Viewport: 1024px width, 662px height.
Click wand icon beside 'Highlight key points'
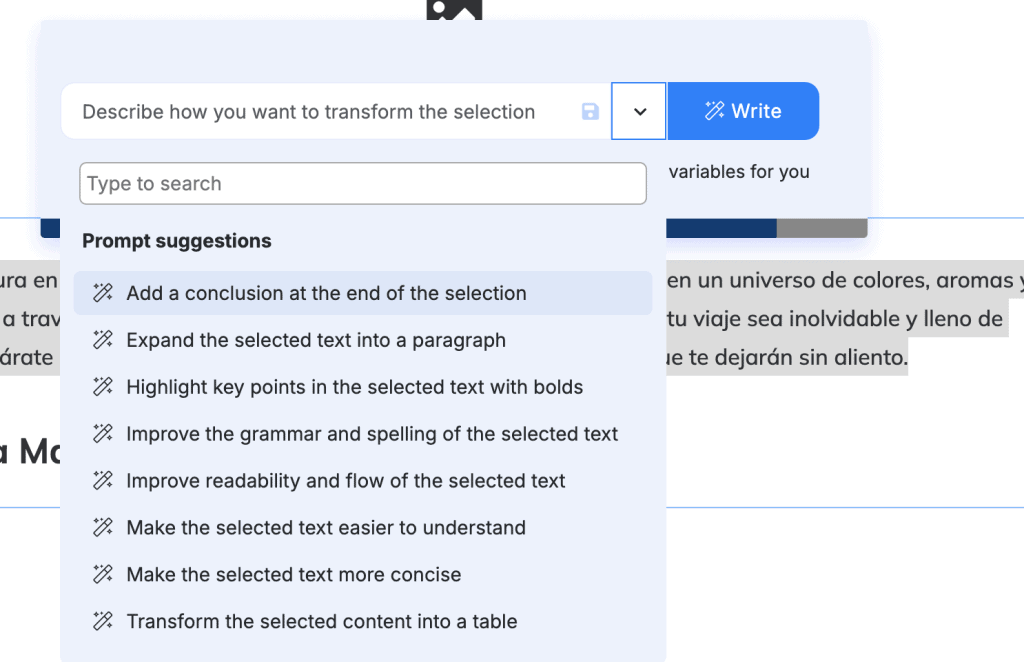click(103, 387)
